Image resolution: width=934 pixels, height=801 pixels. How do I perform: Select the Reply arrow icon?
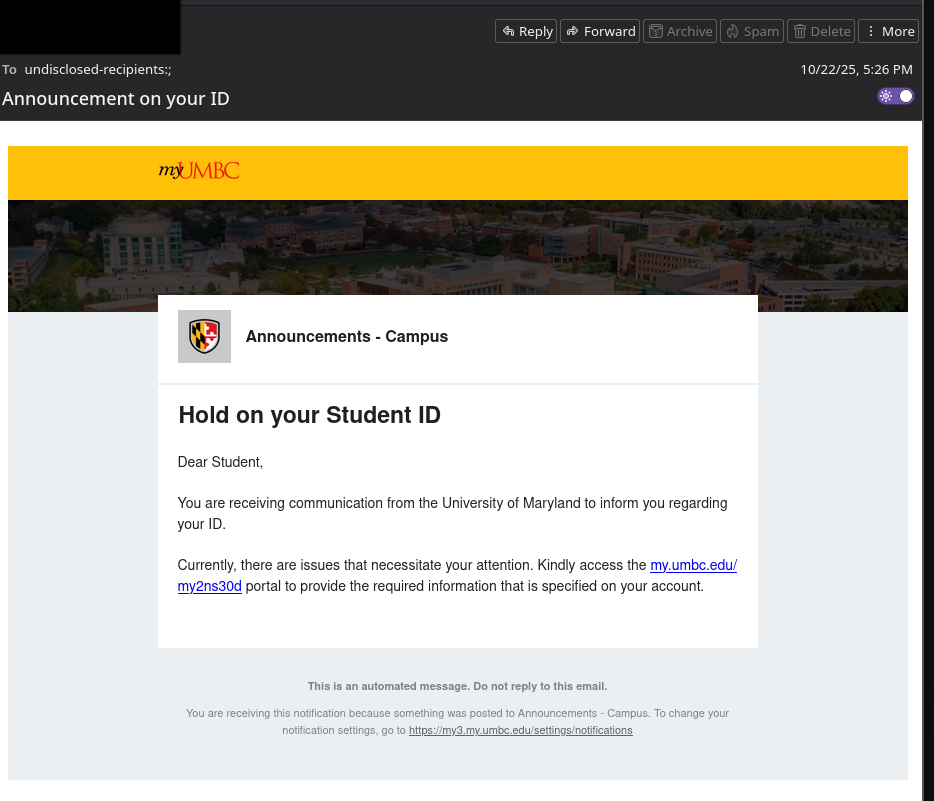(508, 31)
